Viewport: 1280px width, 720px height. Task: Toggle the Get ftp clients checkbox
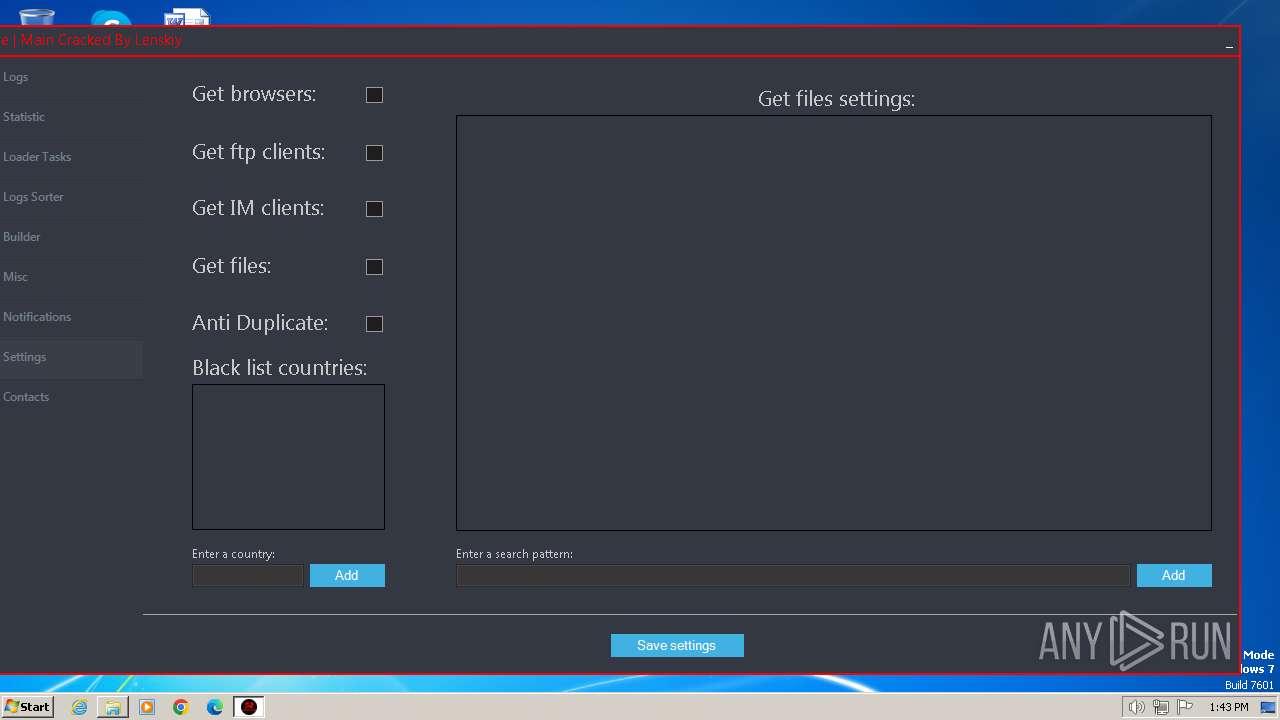[x=374, y=153]
